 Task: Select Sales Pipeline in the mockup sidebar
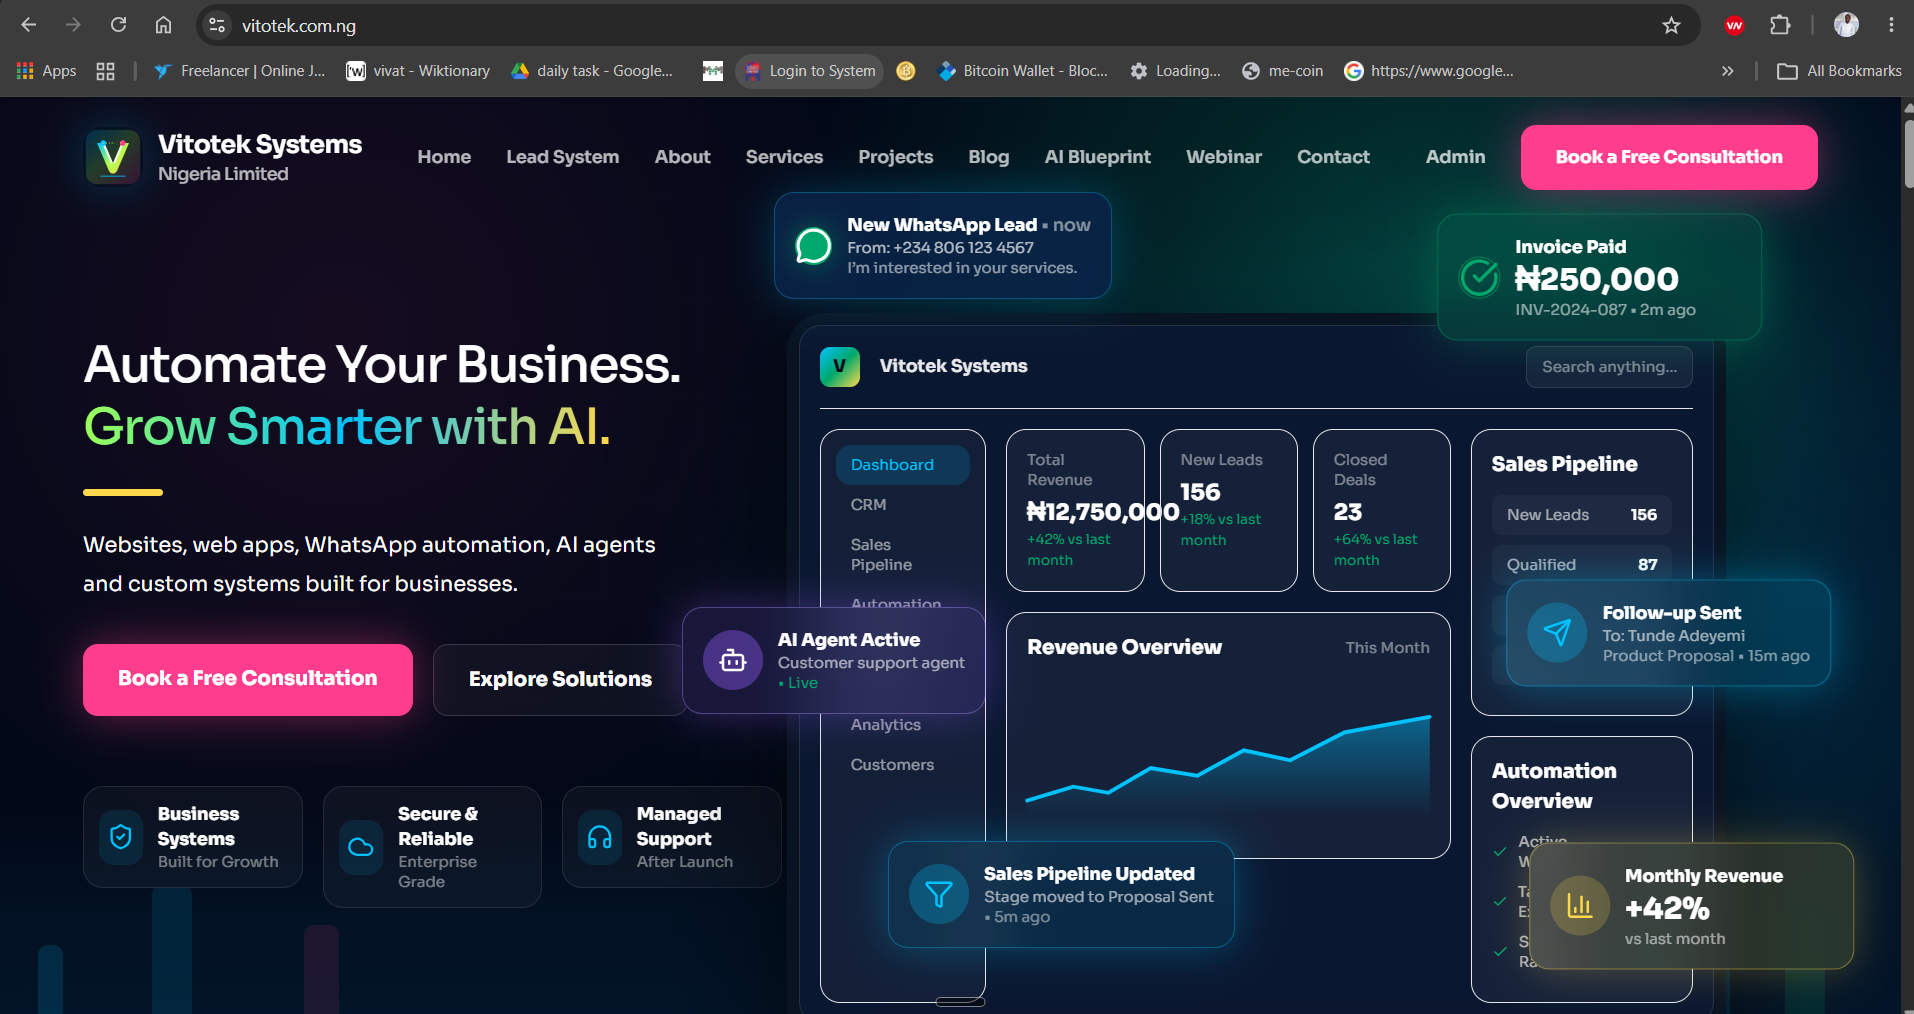[881, 555]
